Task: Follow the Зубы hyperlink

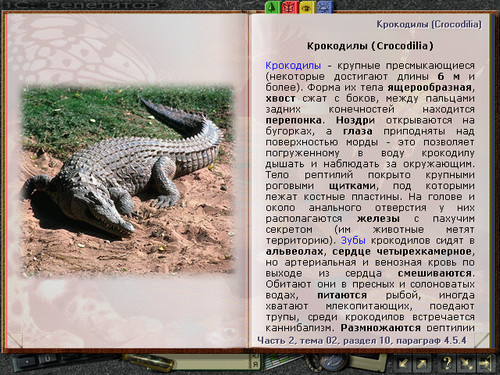Action: pyautogui.click(x=353, y=240)
